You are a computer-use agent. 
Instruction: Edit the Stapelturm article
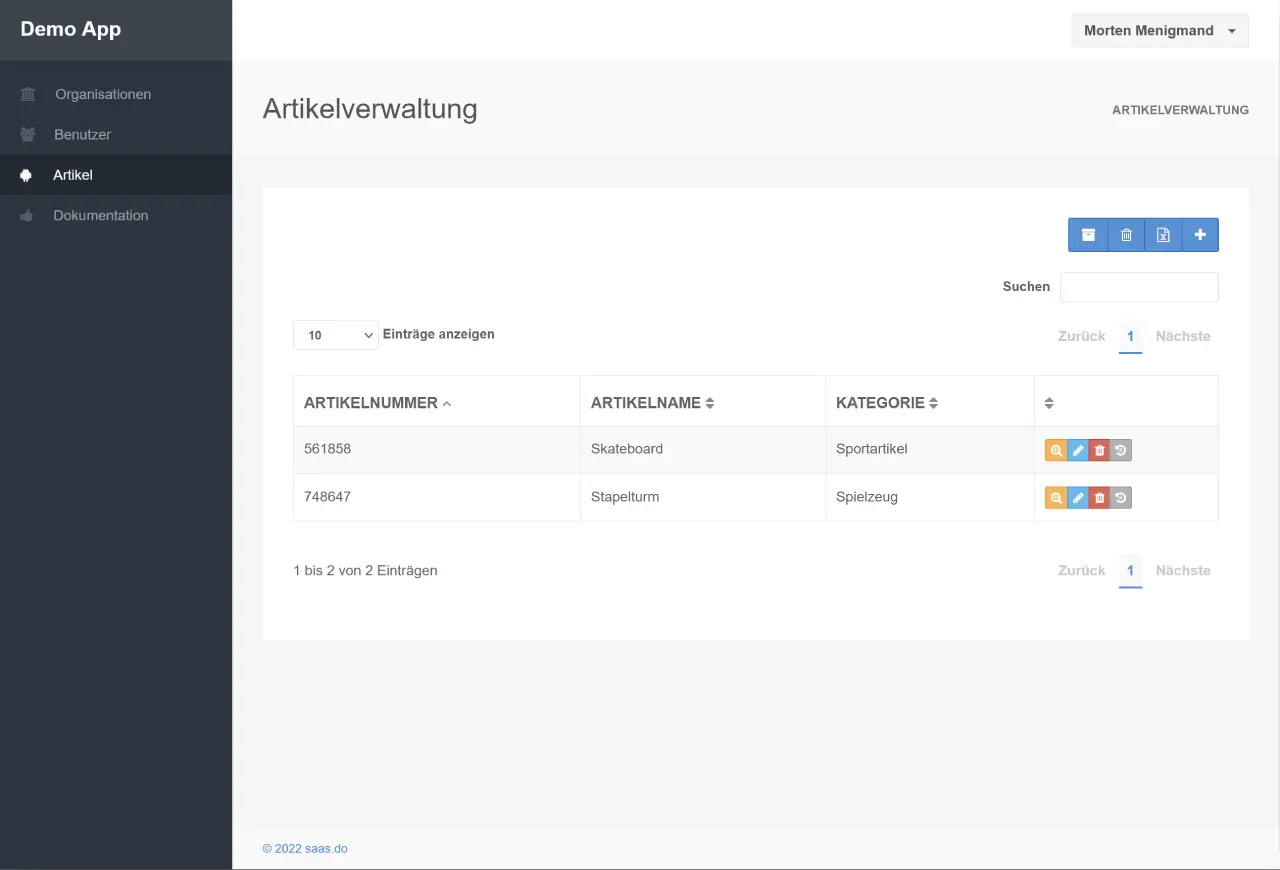(x=1078, y=497)
